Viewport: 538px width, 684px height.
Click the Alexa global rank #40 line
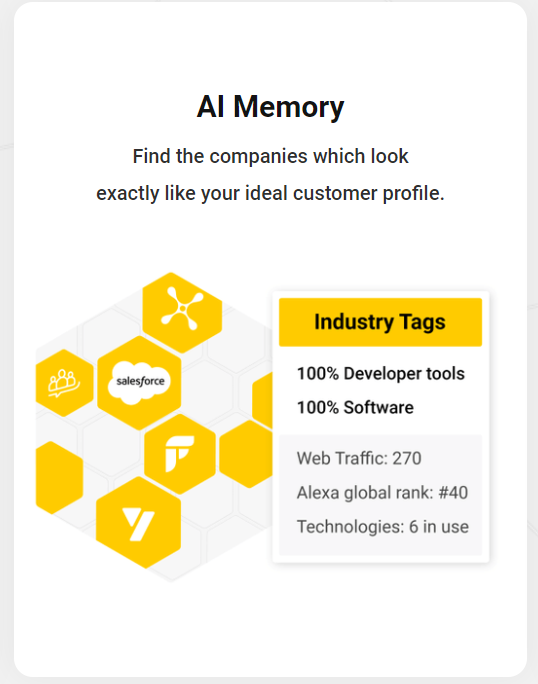pos(382,493)
